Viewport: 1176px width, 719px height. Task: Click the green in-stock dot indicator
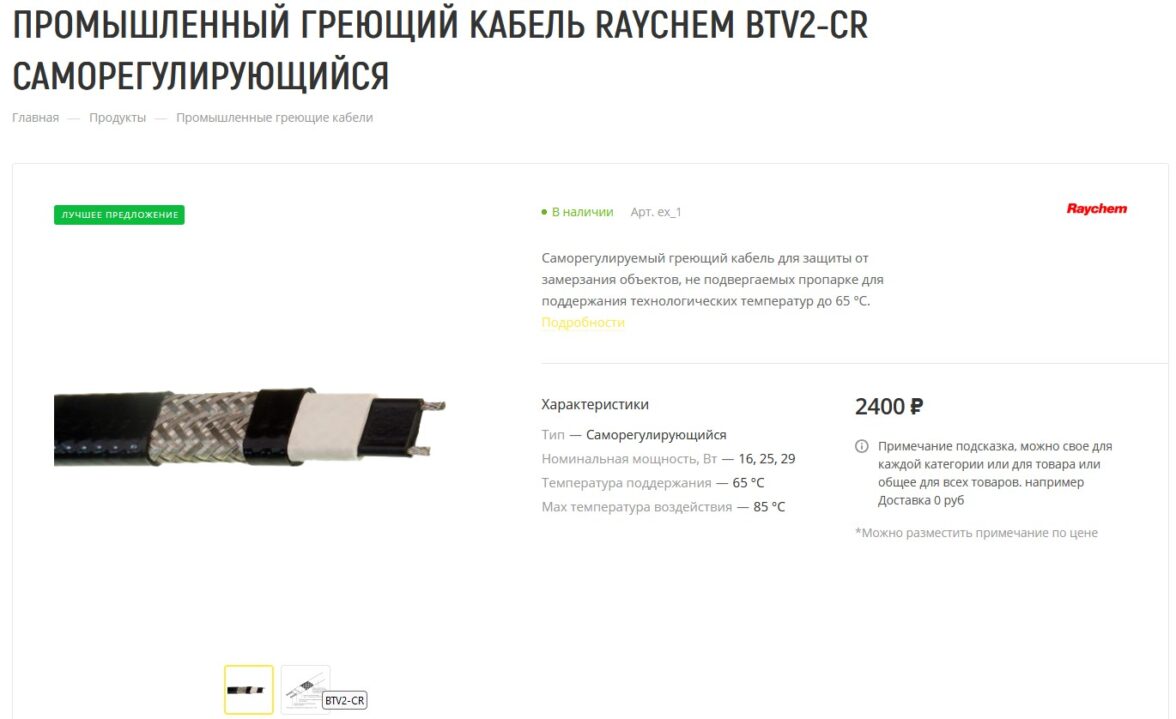544,212
